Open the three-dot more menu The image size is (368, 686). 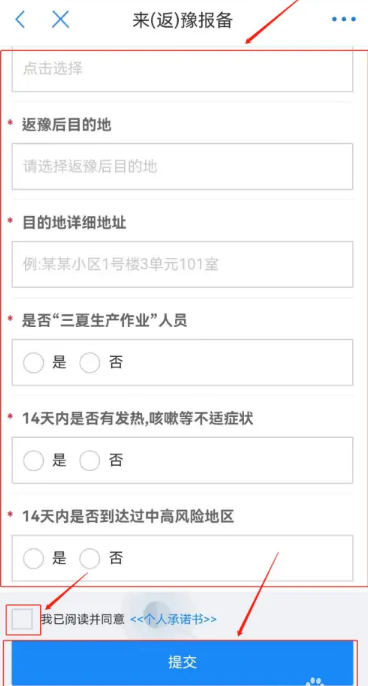click(x=343, y=20)
